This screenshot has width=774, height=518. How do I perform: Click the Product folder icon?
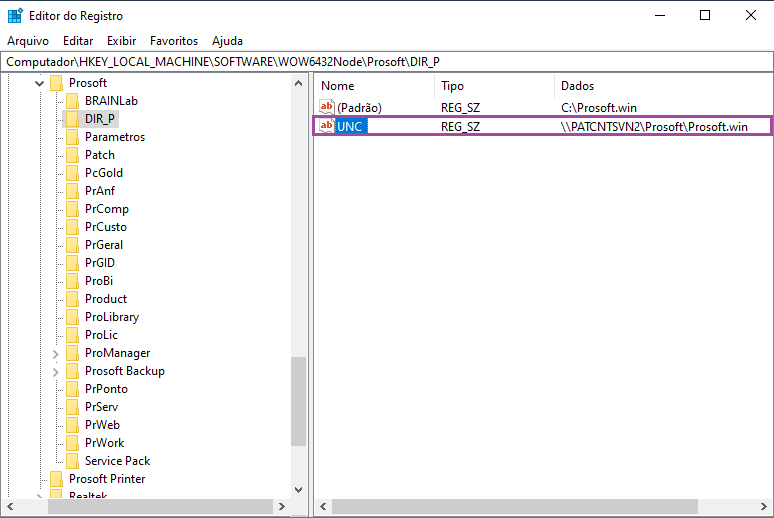(72, 299)
